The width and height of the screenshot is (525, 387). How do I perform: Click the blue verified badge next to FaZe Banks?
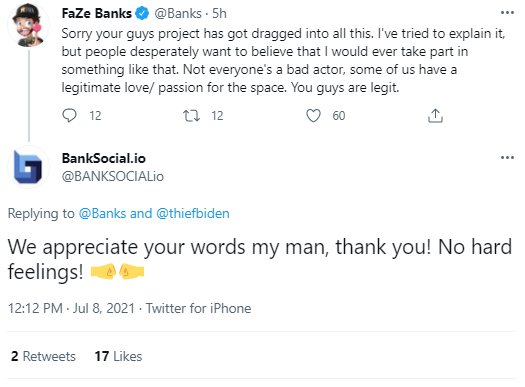[142, 13]
